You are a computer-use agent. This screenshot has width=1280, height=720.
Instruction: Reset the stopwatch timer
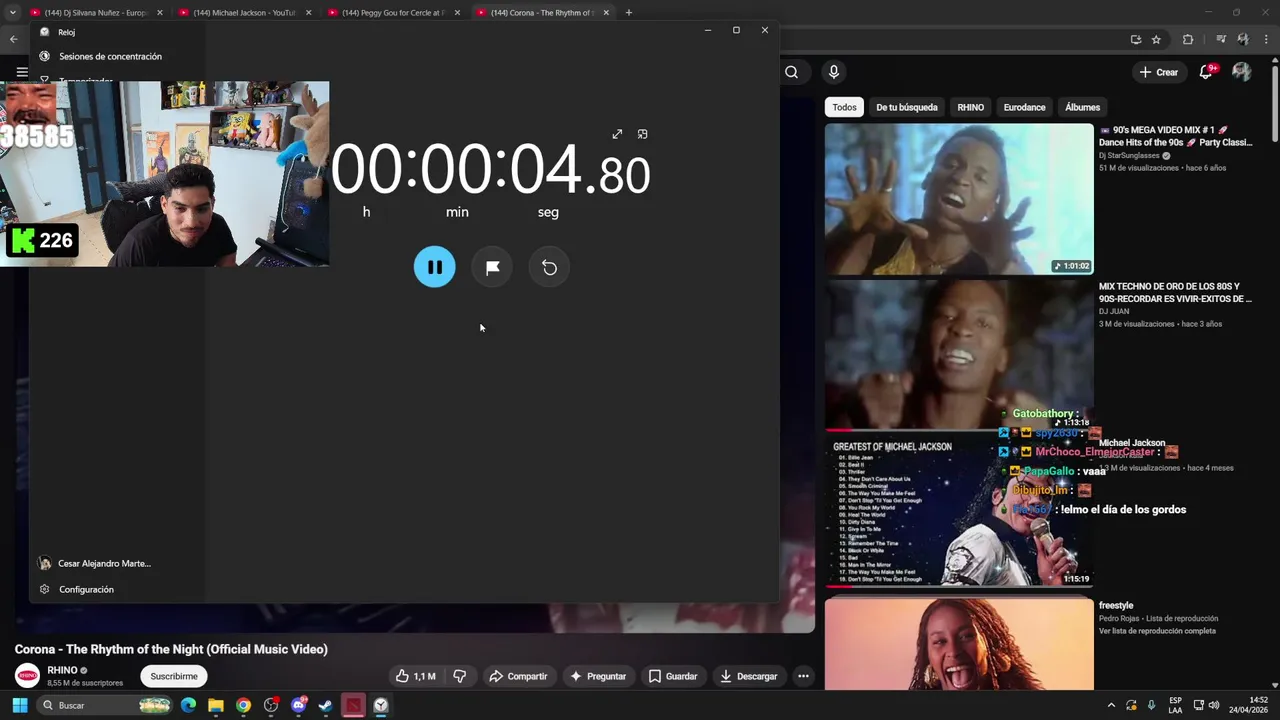[549, 267]
